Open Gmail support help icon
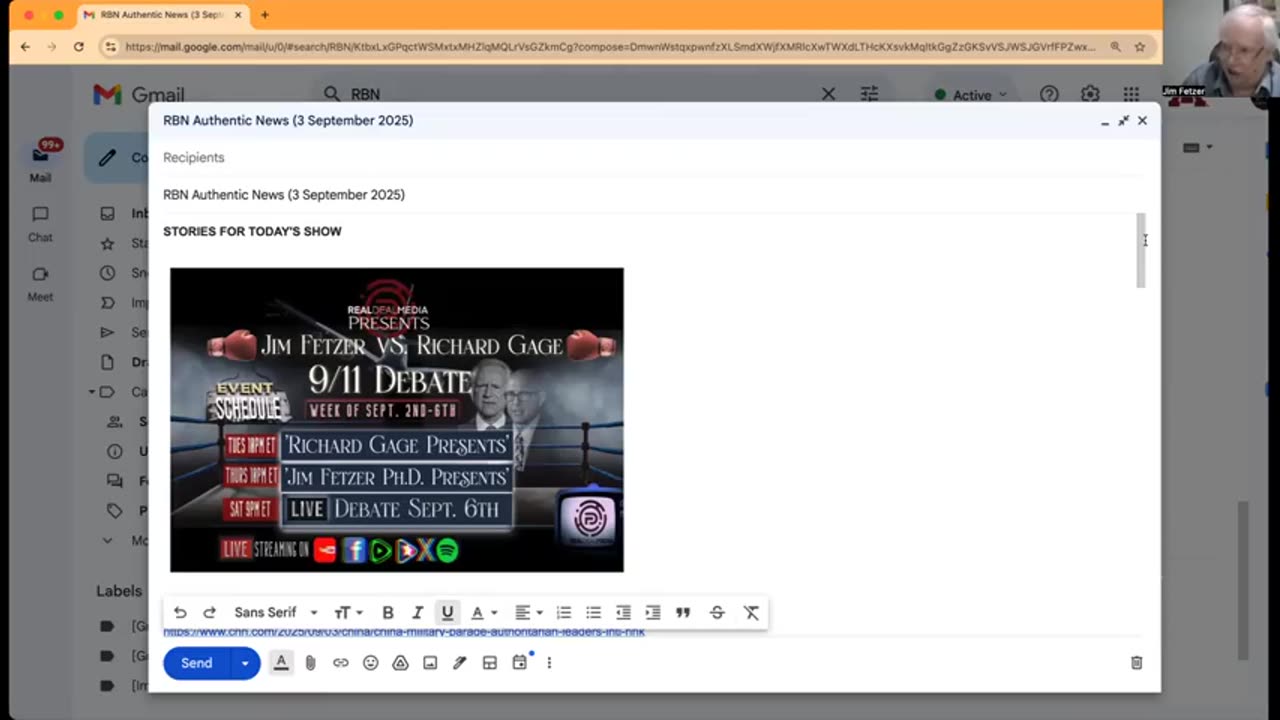Image resolution: width=1280 pixels, height=720 pixels. click(x=1049, y=94)
